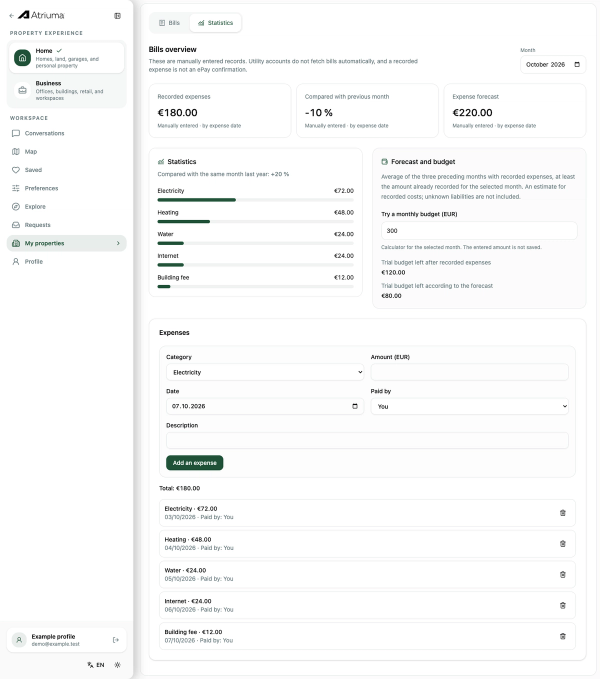
Task: Click the €80.00 forecast budget value
Action: pyautogui.click(x=391, y=296)
